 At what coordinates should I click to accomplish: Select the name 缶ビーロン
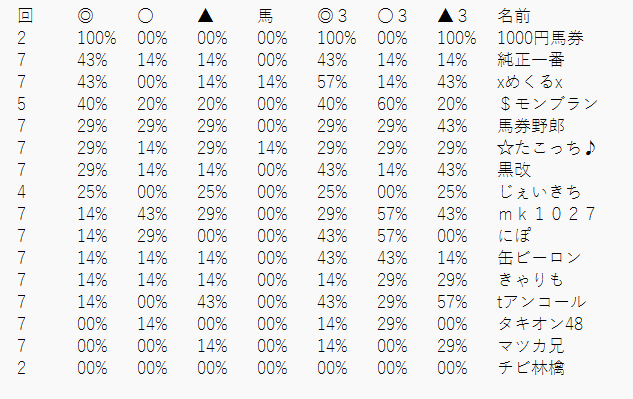pyautogui.click(x=539, y=258)
